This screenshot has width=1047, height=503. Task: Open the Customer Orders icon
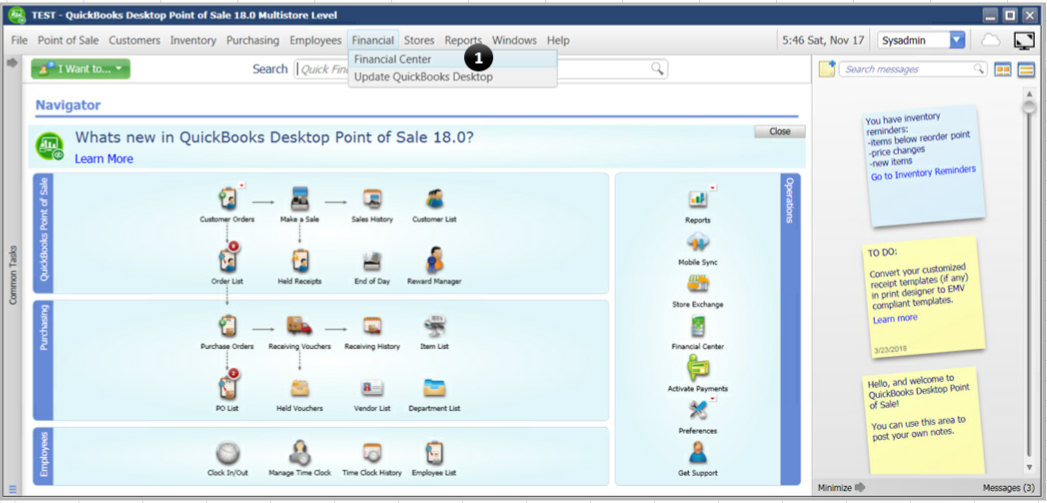[228, 198]
